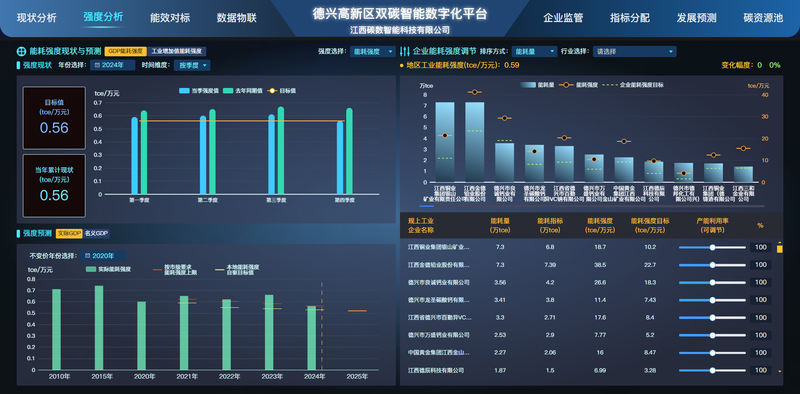Toggle 去年同期值 legend marker
This screenshot has height=394, width=800.
[228, 91]
